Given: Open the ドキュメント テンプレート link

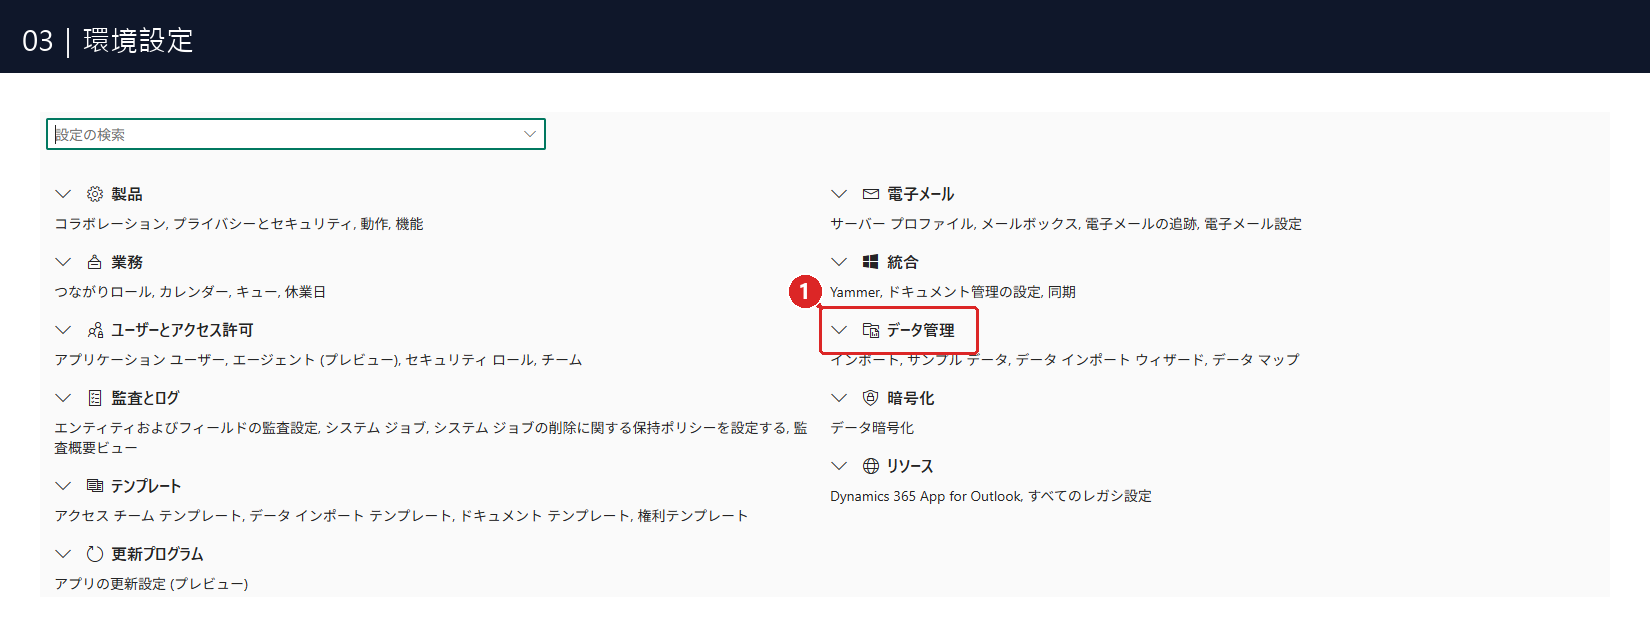Looking at the screenshot, I should (545, 516).
